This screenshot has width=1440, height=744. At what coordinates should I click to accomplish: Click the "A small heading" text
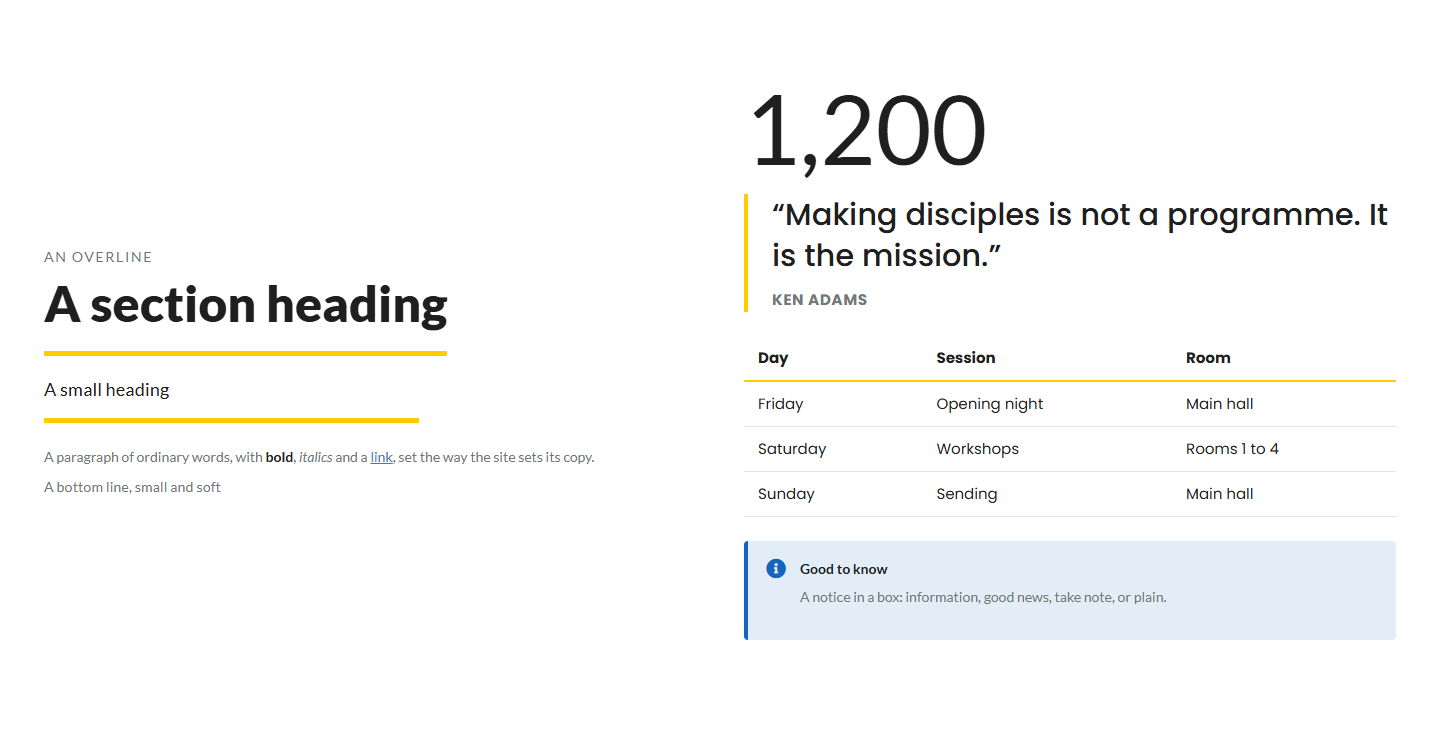coord(107,390)
